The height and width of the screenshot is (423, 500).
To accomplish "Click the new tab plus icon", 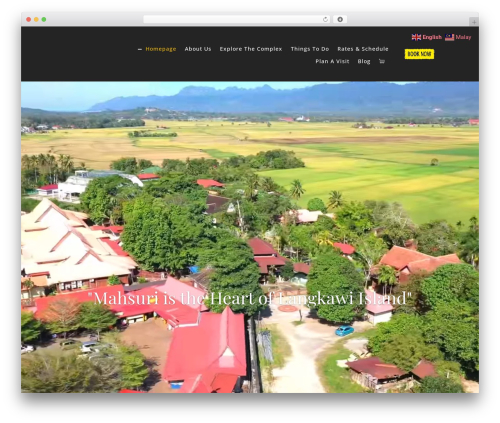I will [474, 22].
